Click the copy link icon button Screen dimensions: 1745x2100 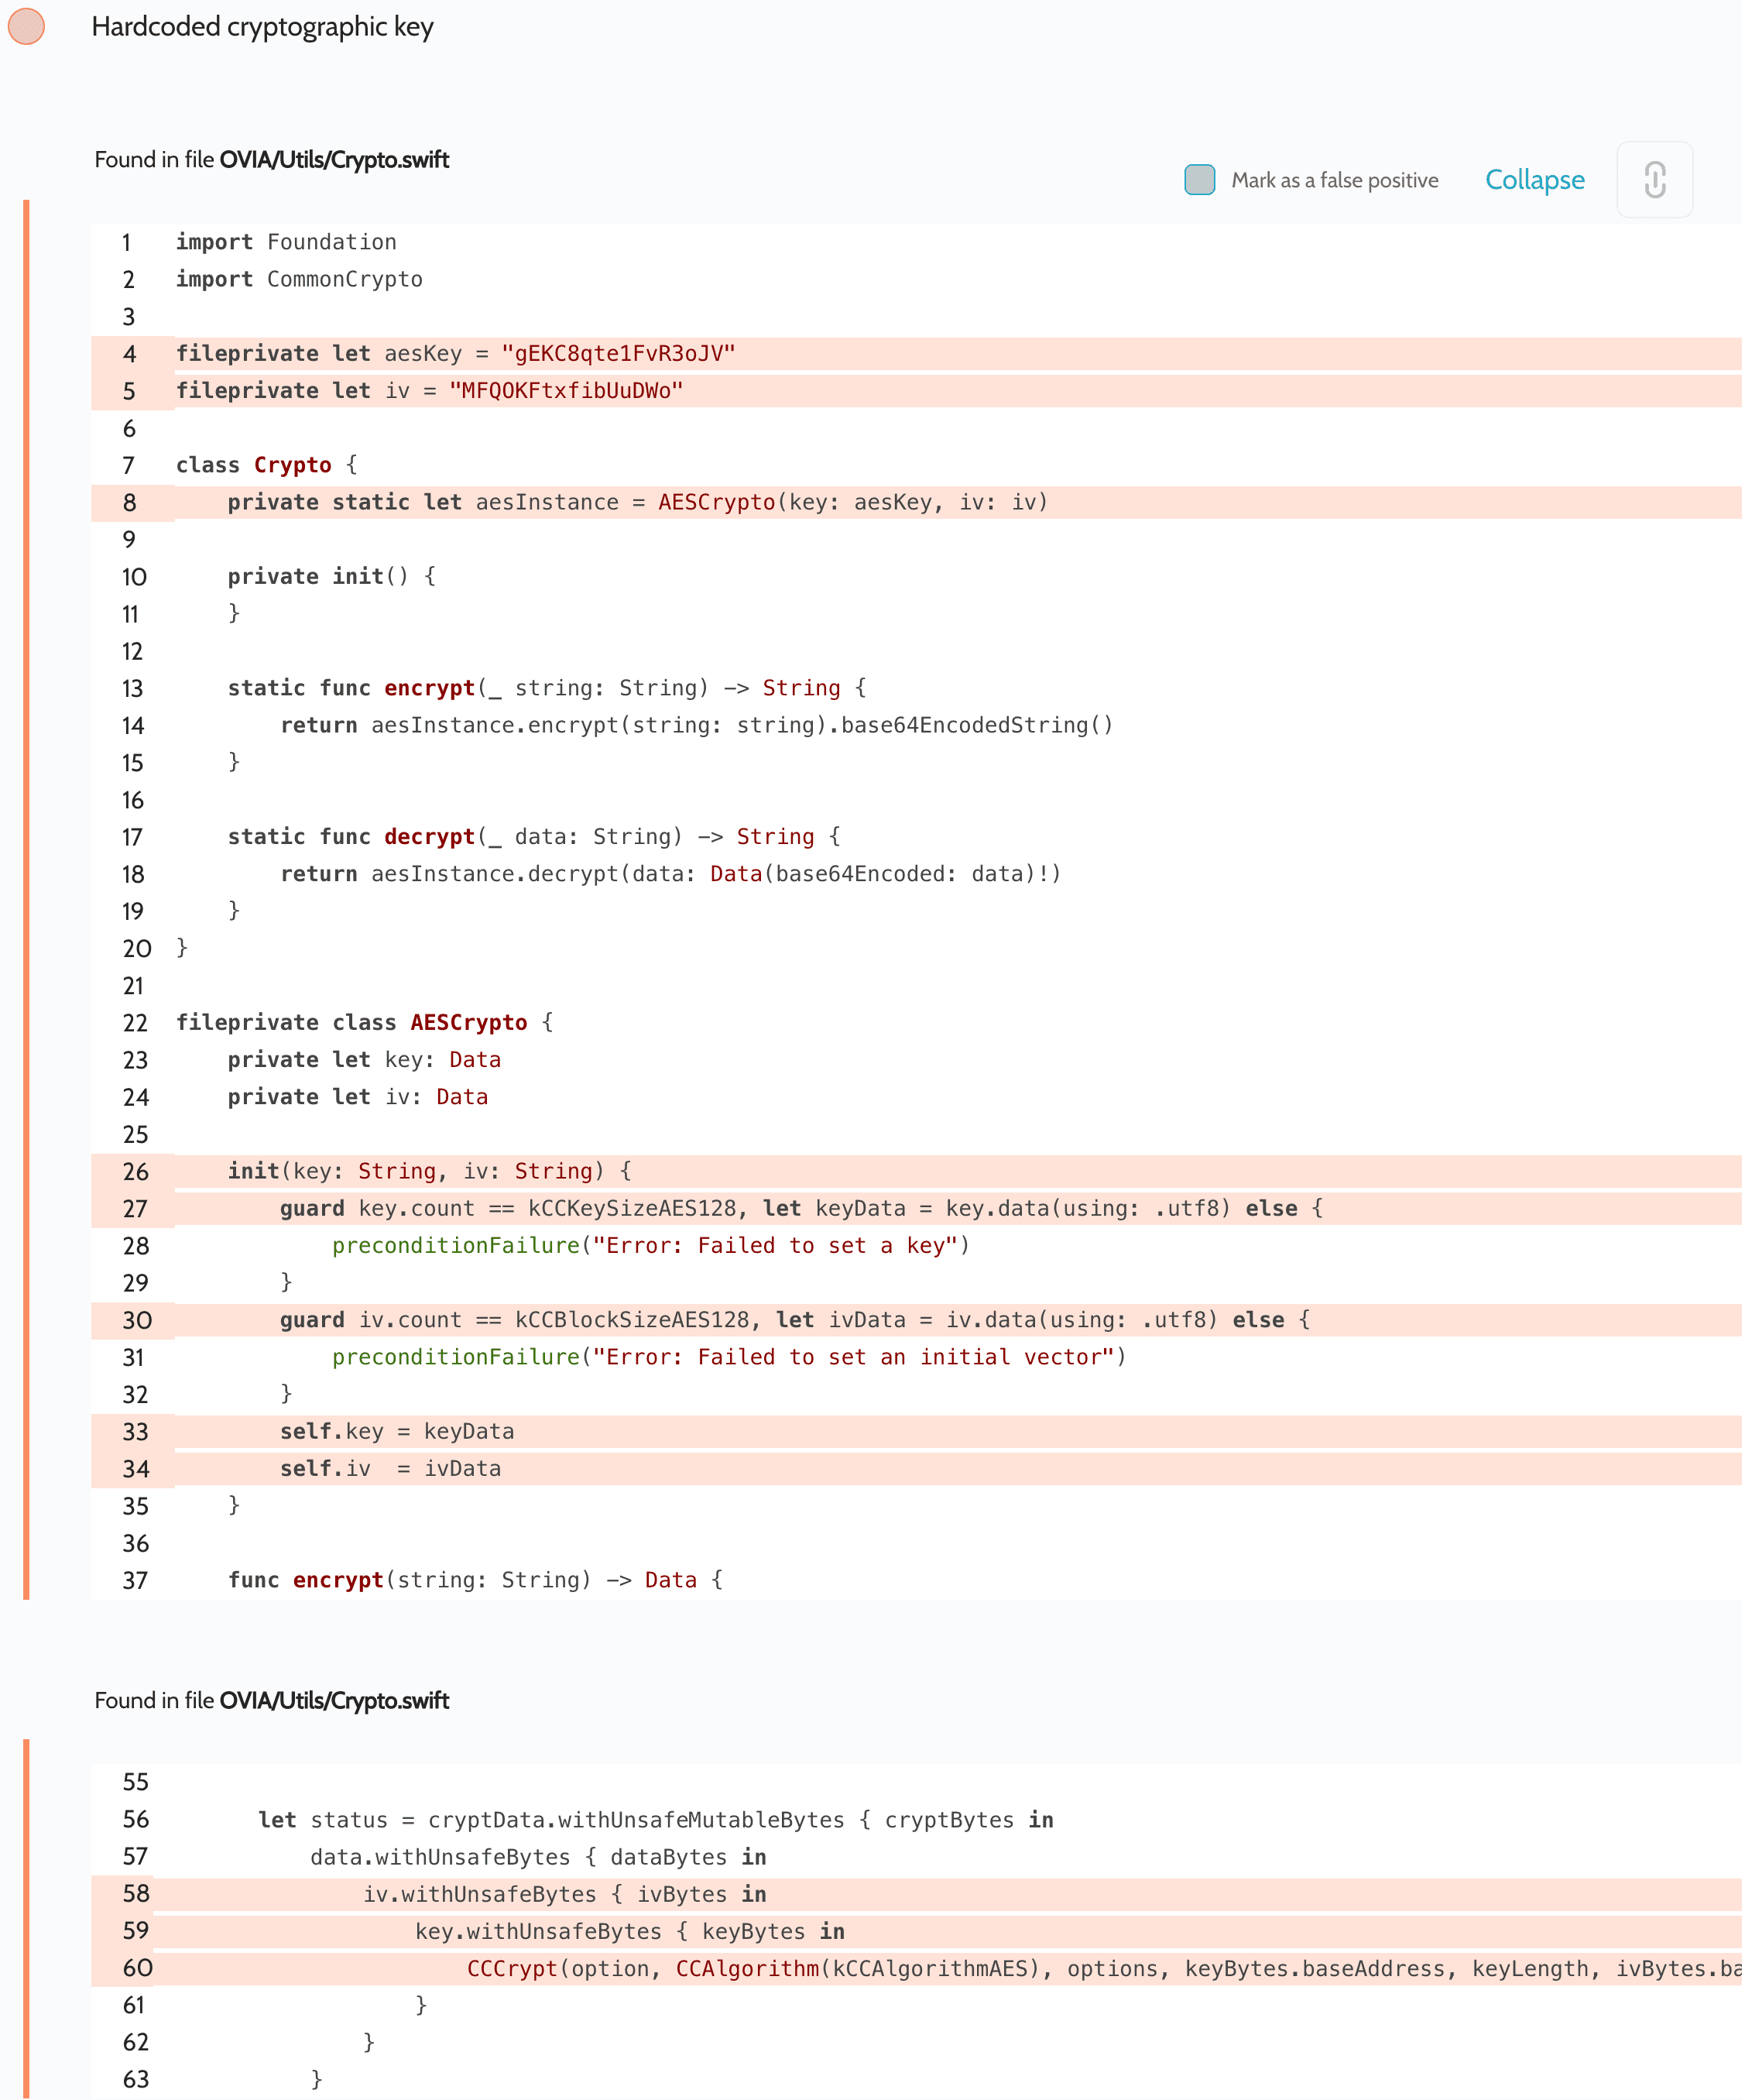tap(1654, 180)
